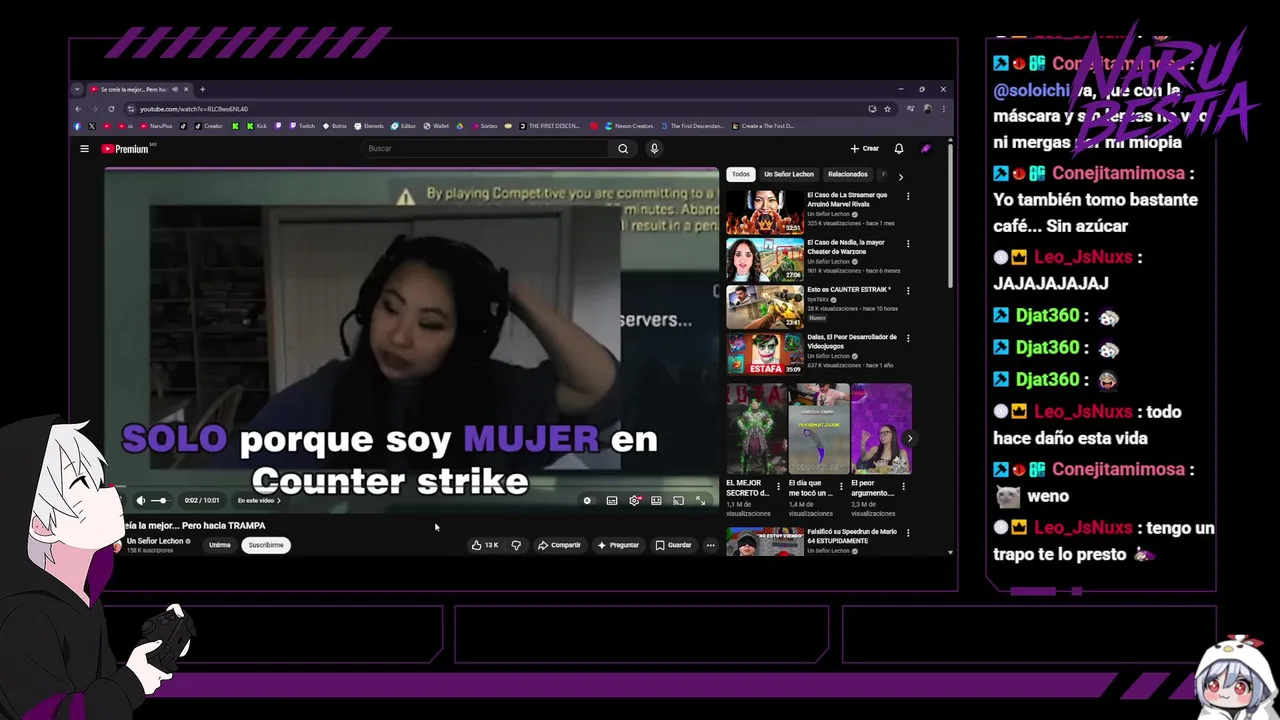
Task: Seek on the video progress bar
Action: pos(412,487)
